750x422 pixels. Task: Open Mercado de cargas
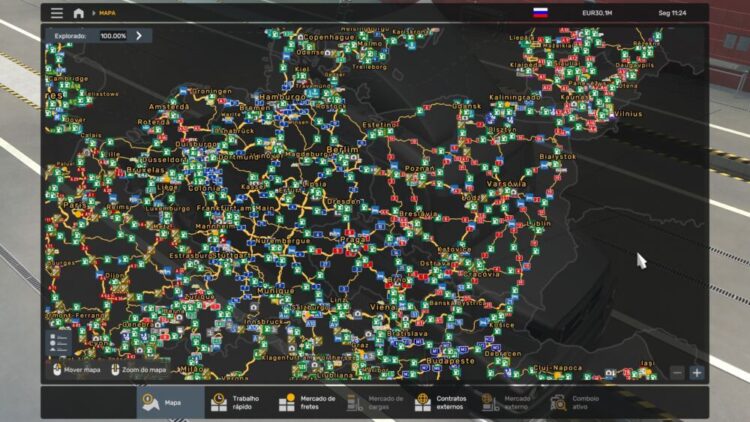tap(376, 402)
